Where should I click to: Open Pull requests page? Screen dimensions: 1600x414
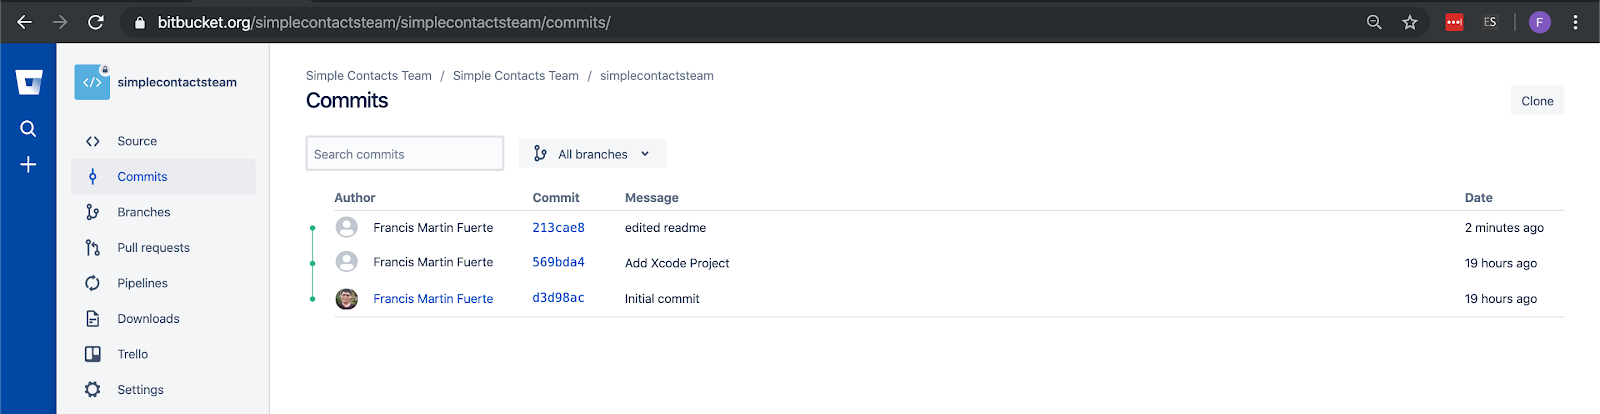(153, 248)
